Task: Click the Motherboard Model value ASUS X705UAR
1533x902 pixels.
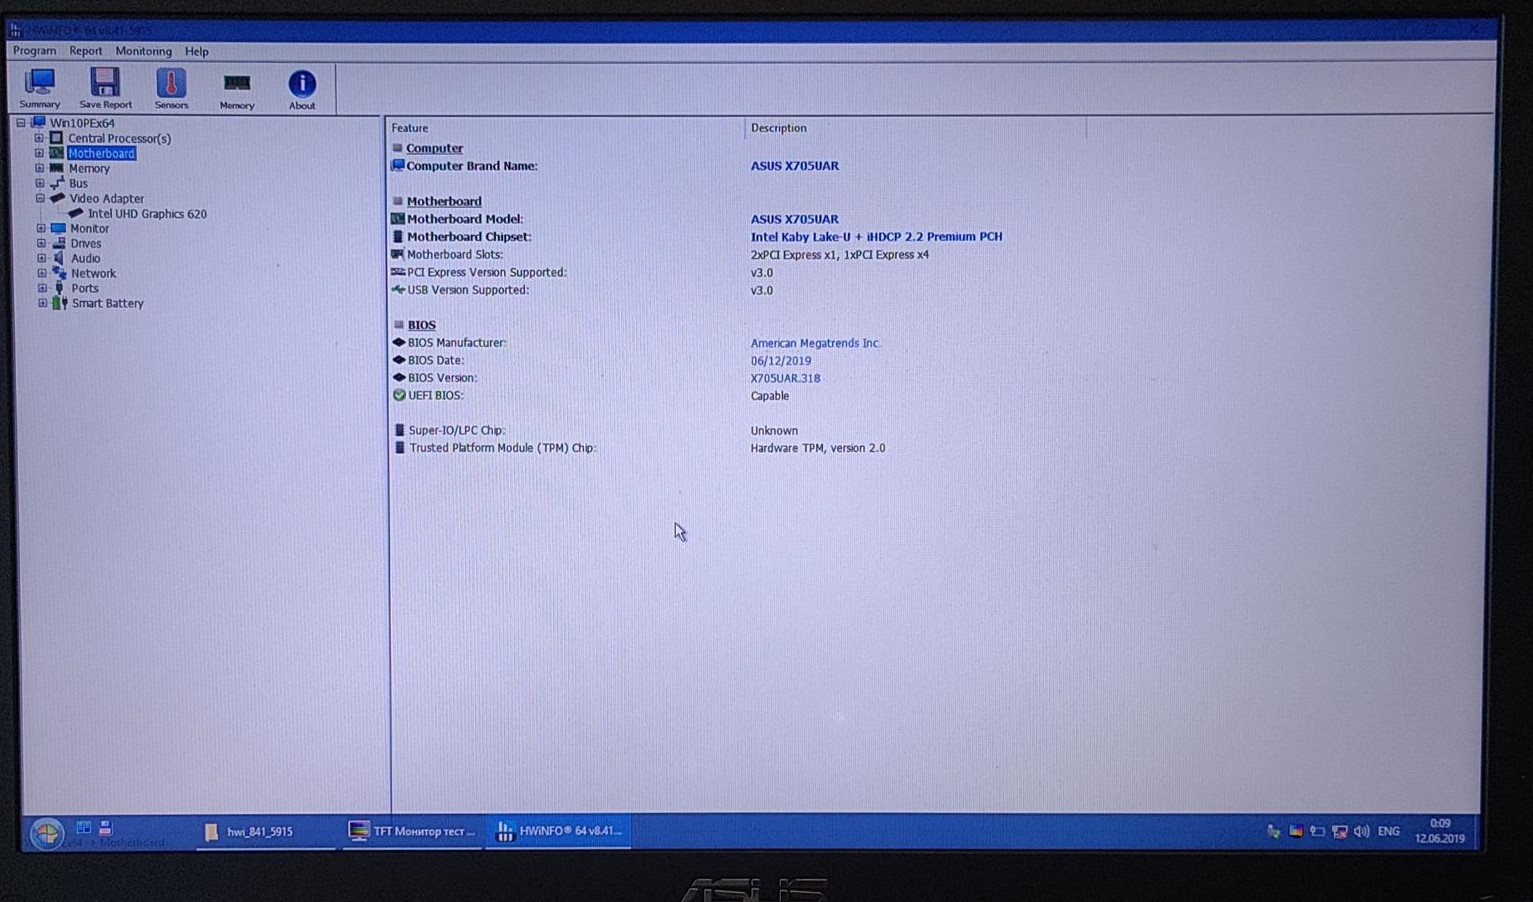Action: [795, 219]
